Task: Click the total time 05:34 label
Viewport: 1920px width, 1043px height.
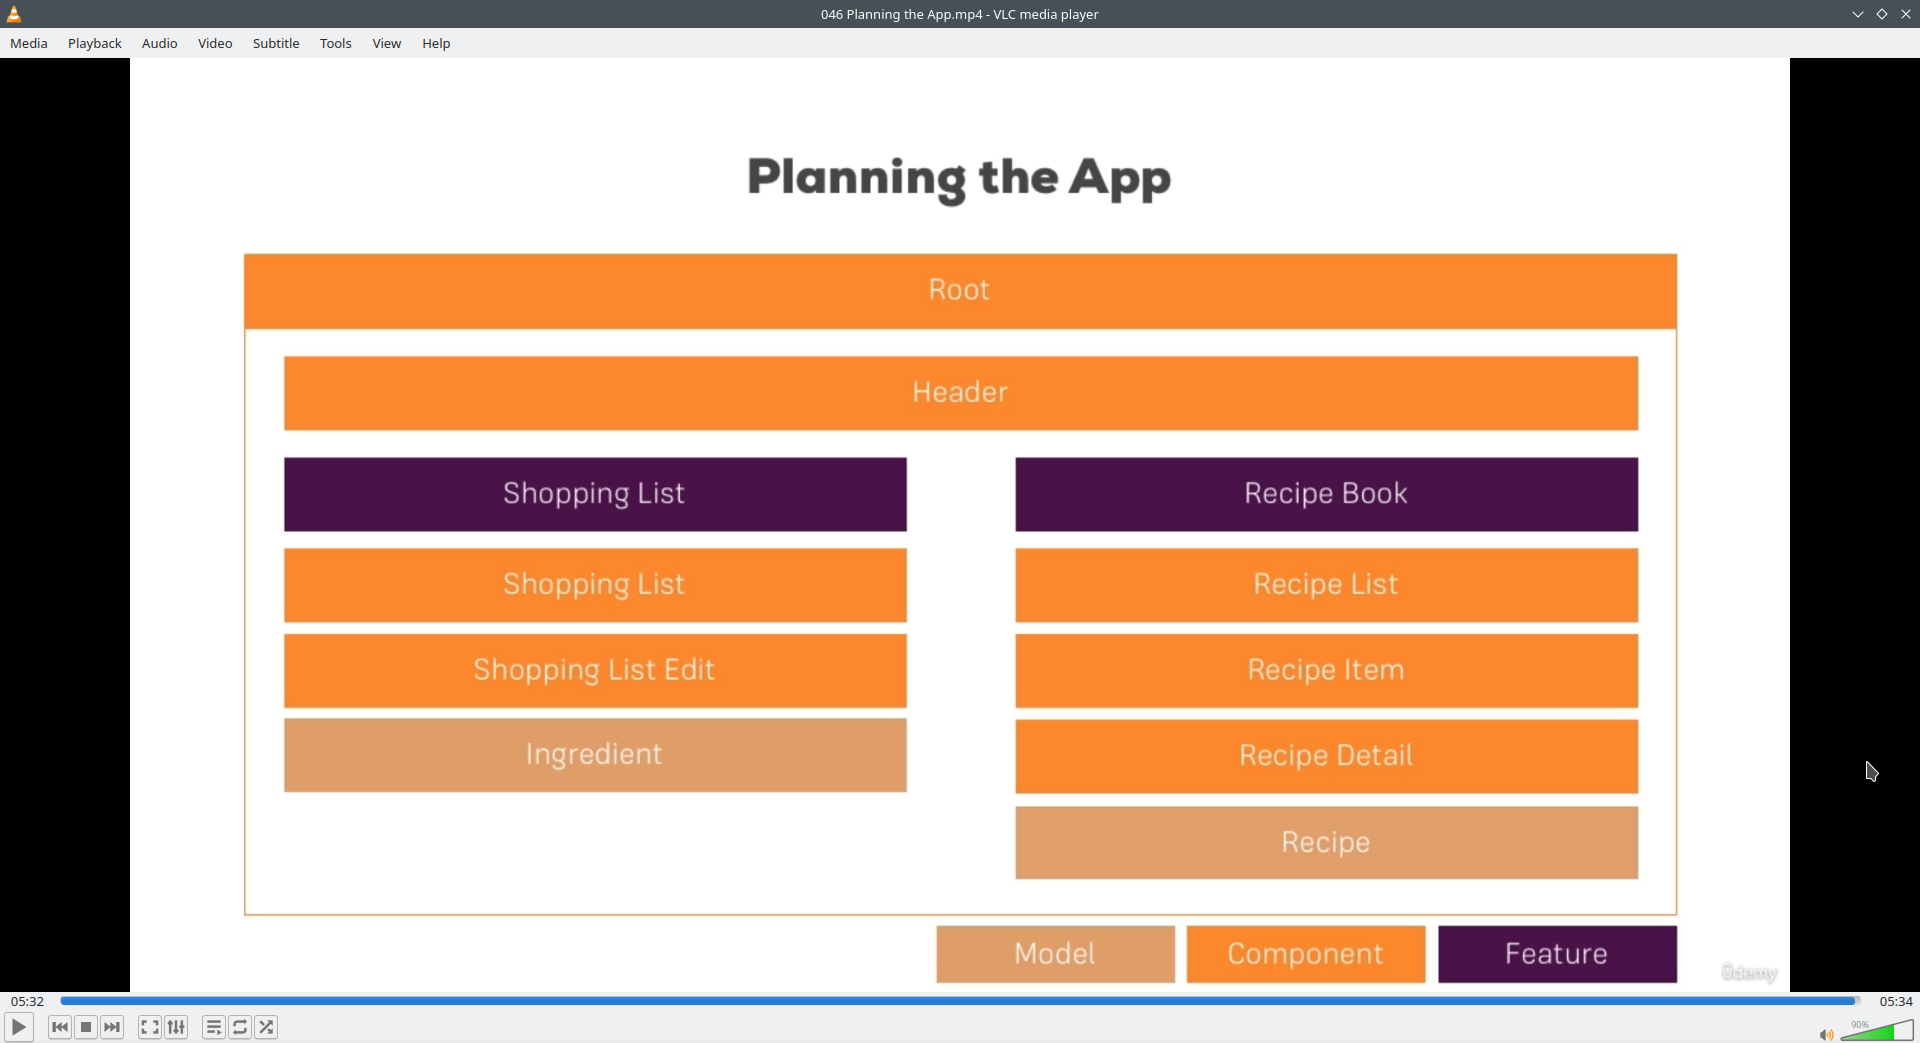Action: tap(1896, 1001)
